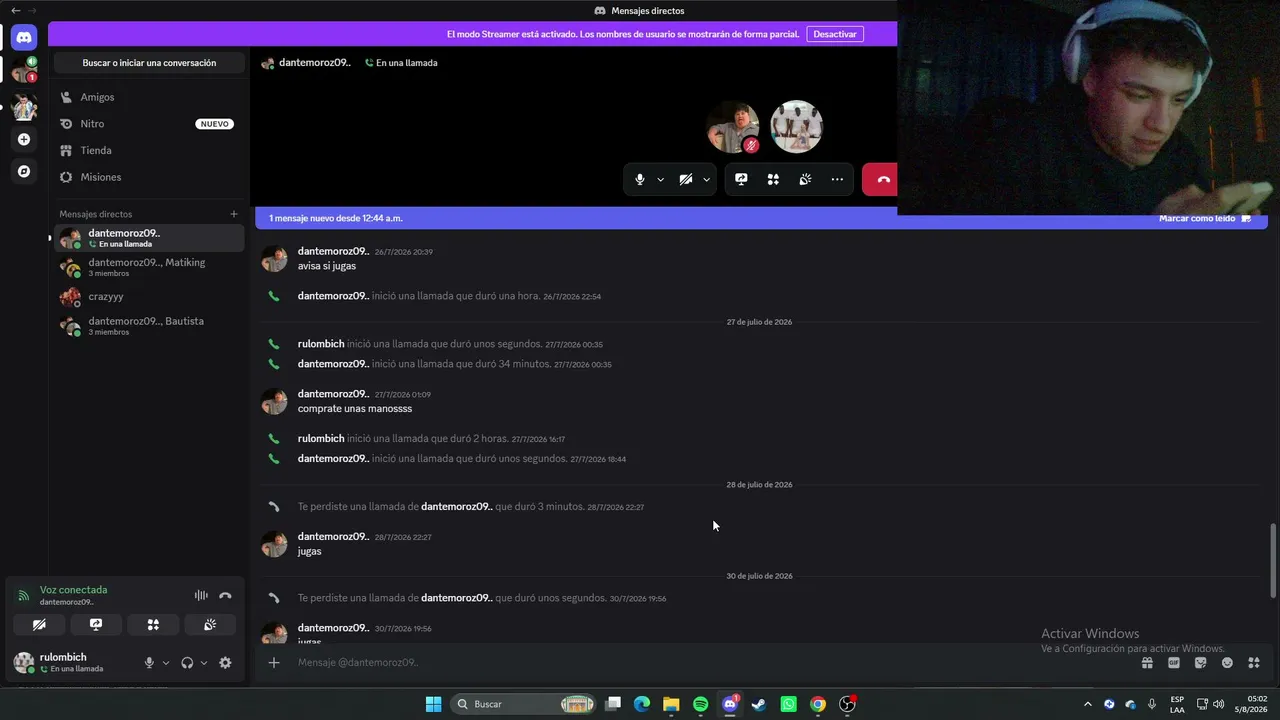This screenshot has width=1280, height=720.
Task: Open the crazyyy direct message
Action: click(149, 297)
